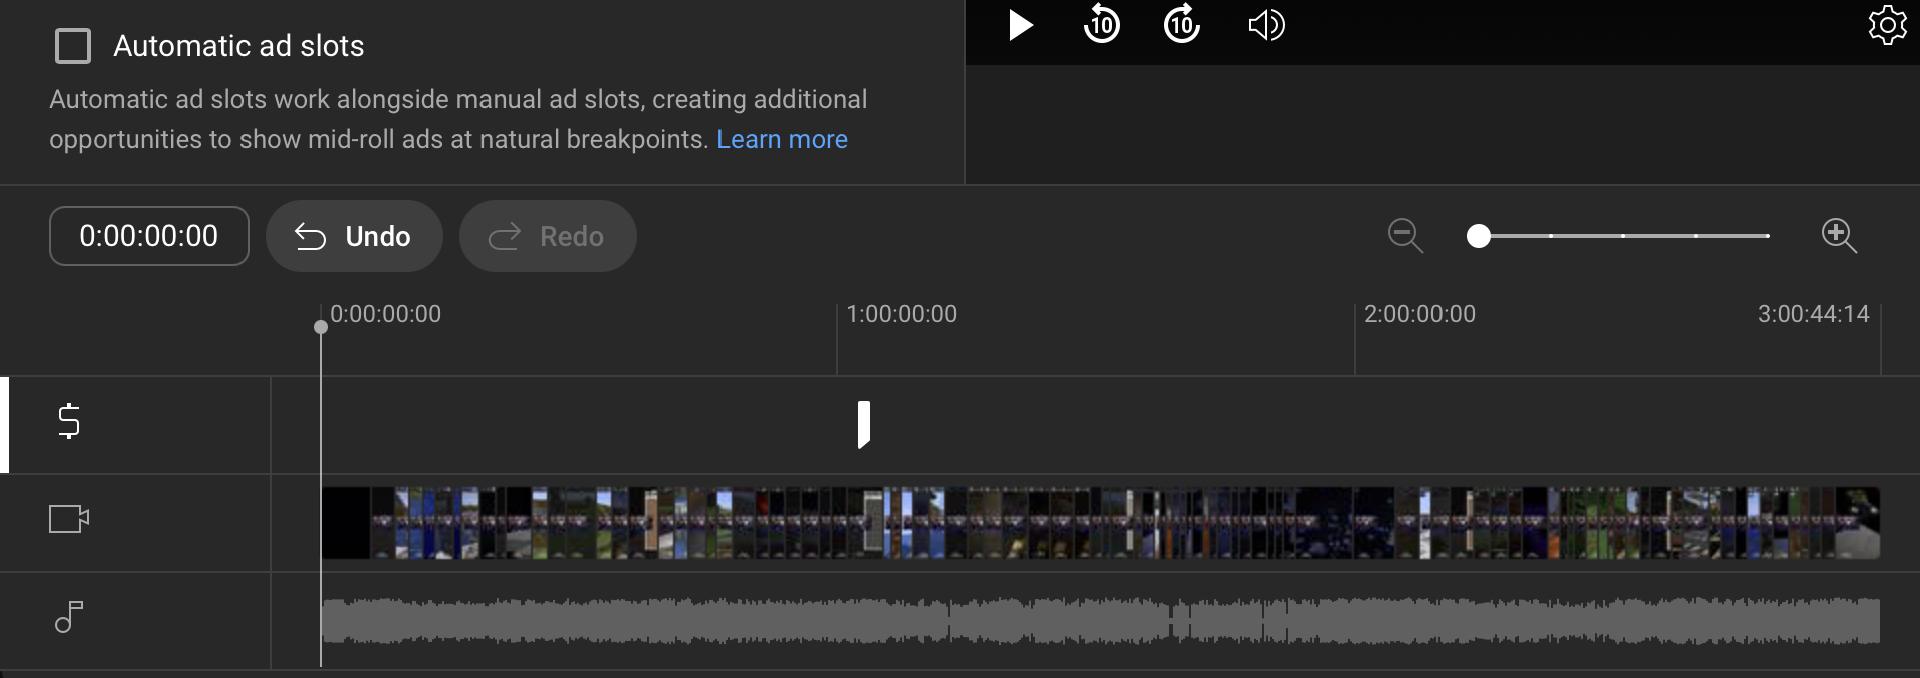
Task: Select the ad breaks dollar track icon
Action: [x=69, y=421]
